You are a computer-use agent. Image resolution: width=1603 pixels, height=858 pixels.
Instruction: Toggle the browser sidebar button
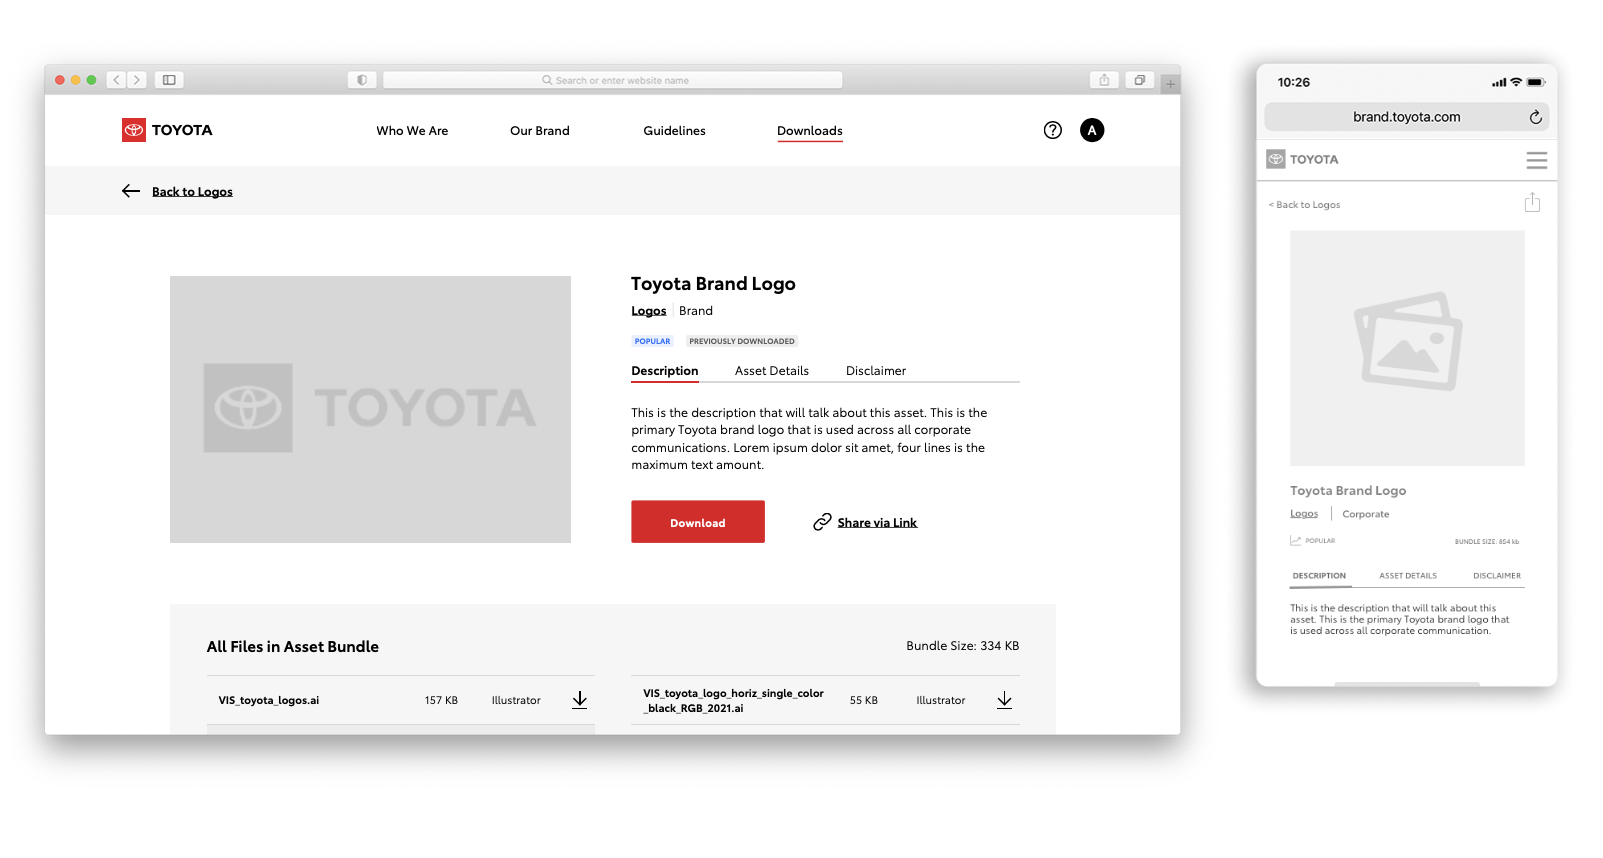coord(169,80)
